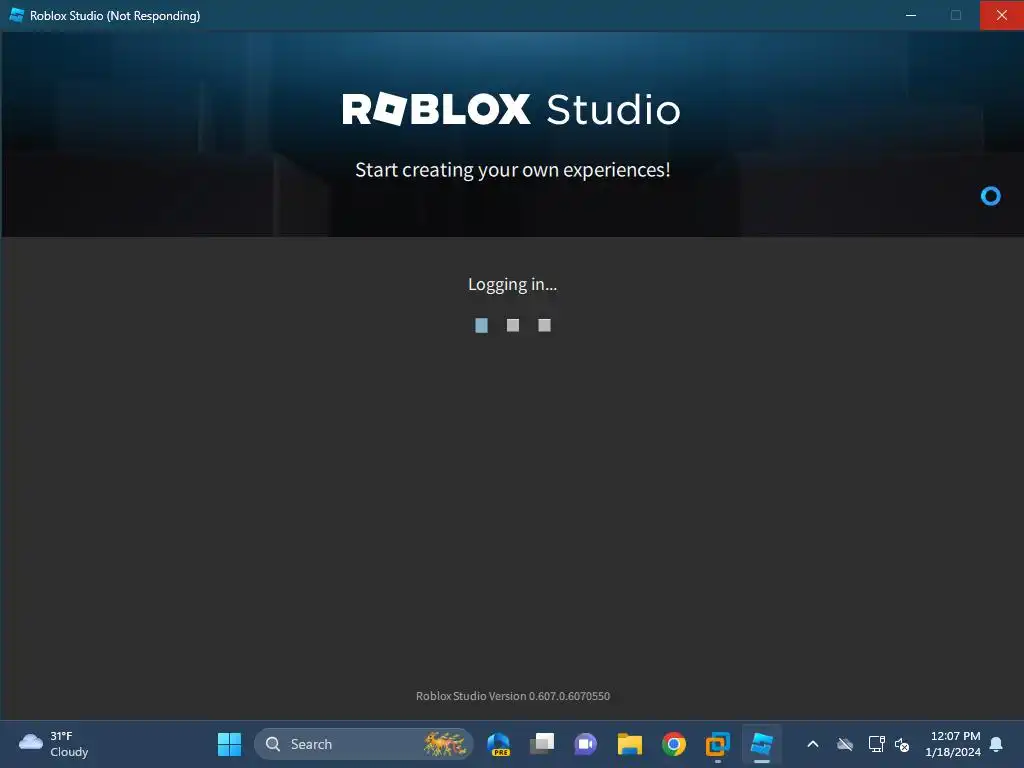The height and width of the screenshot is (768, 1024).
Task: Launch the purple video chat app
Action: [x=586, y=744]
